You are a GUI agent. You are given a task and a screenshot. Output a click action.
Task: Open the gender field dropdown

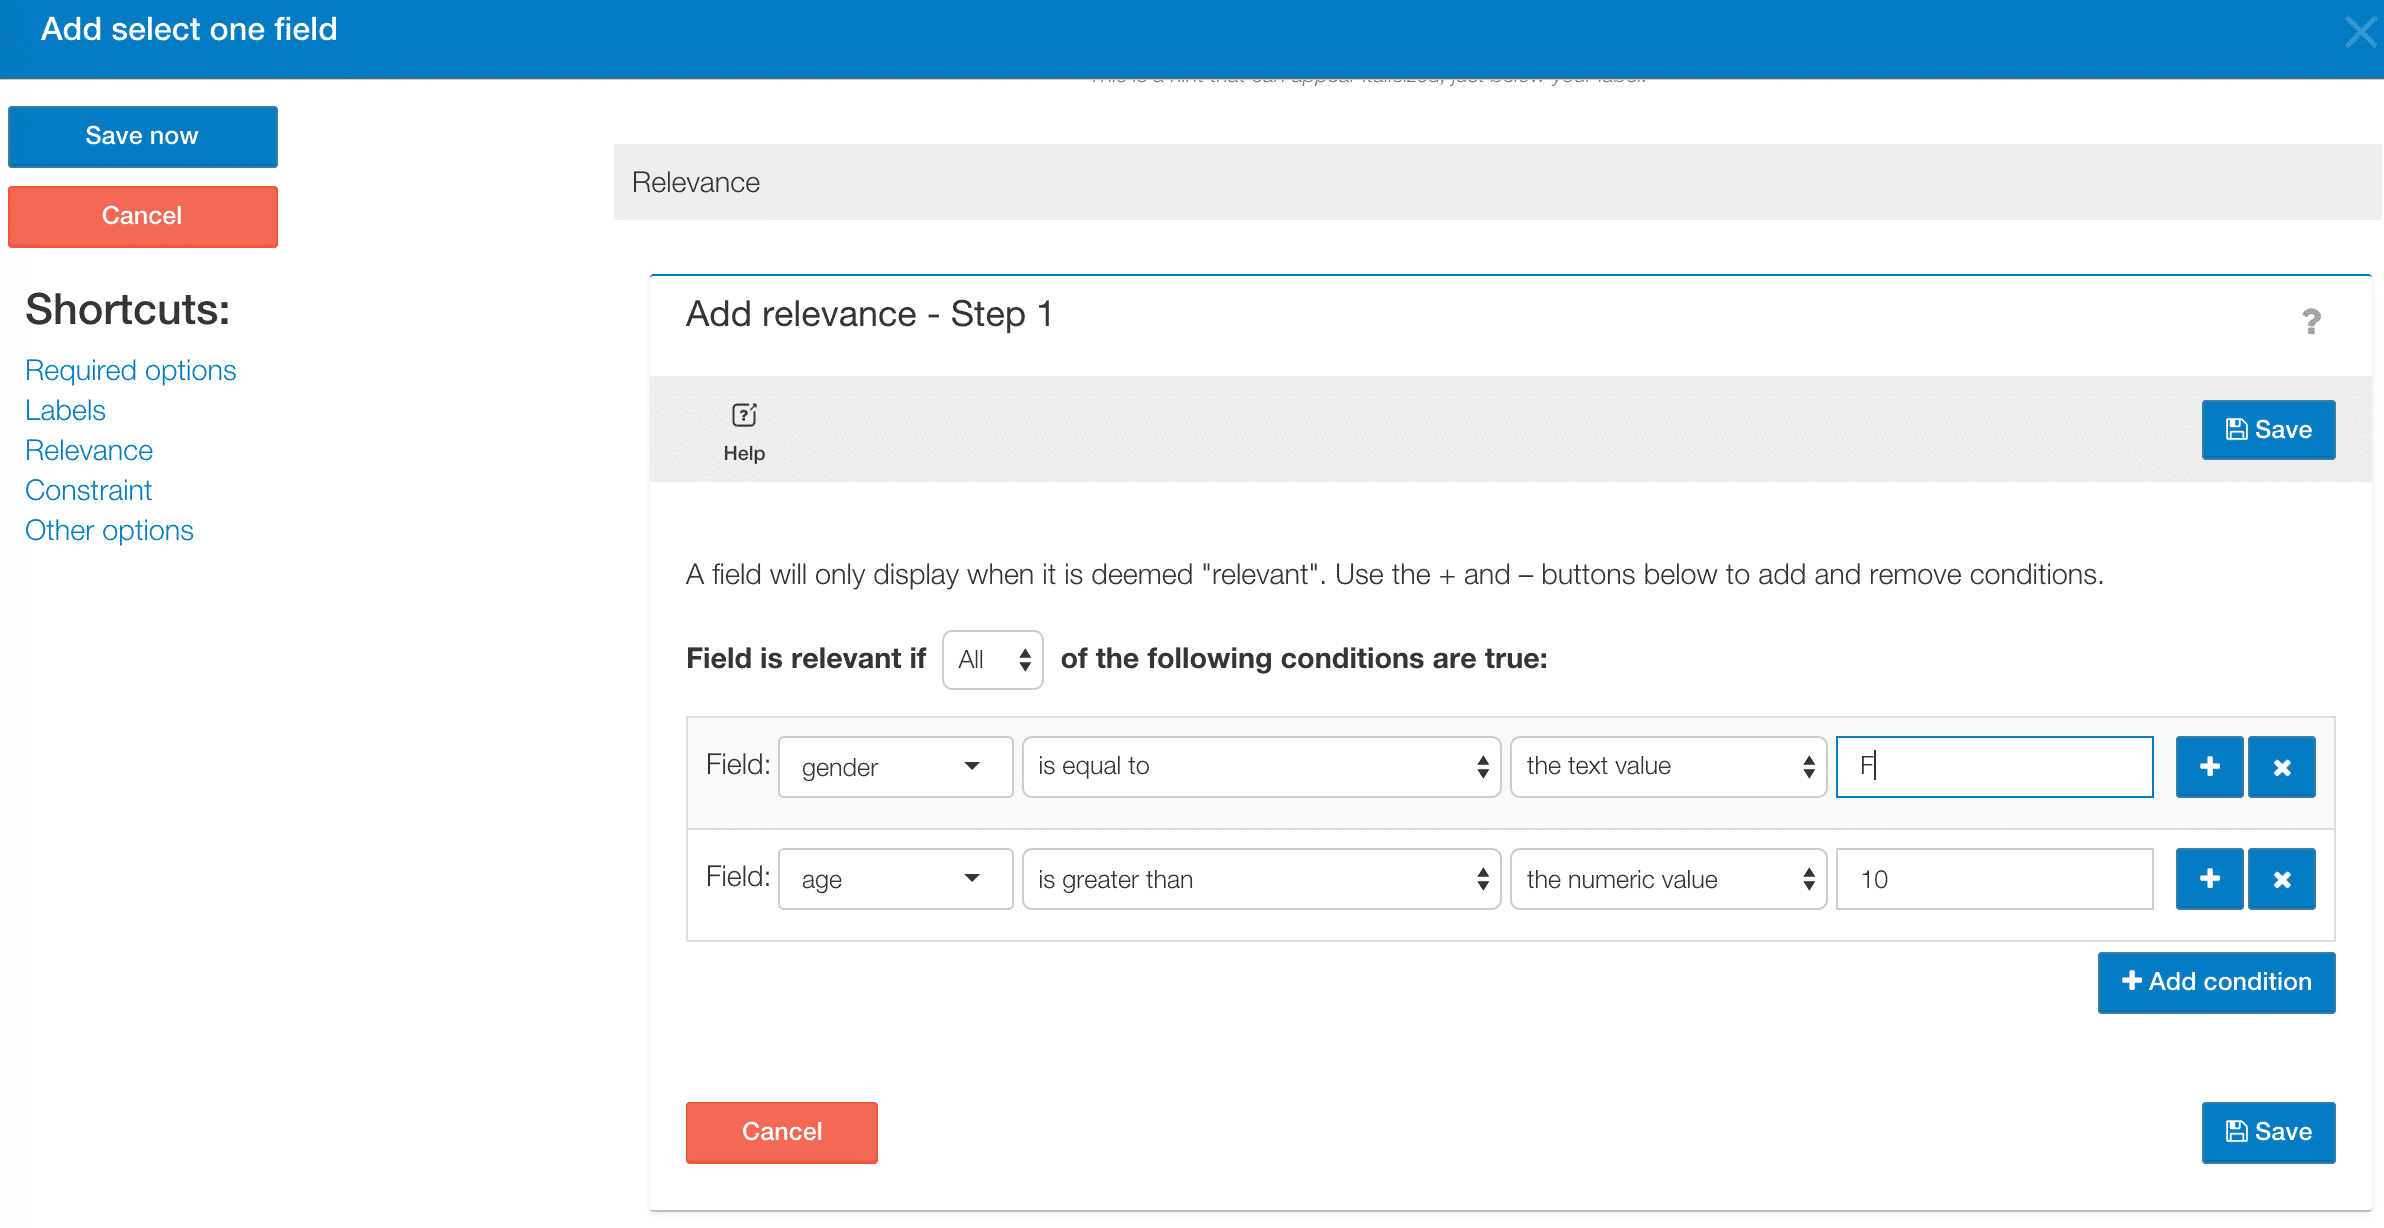pyautogui.click(x=895, y=767)
